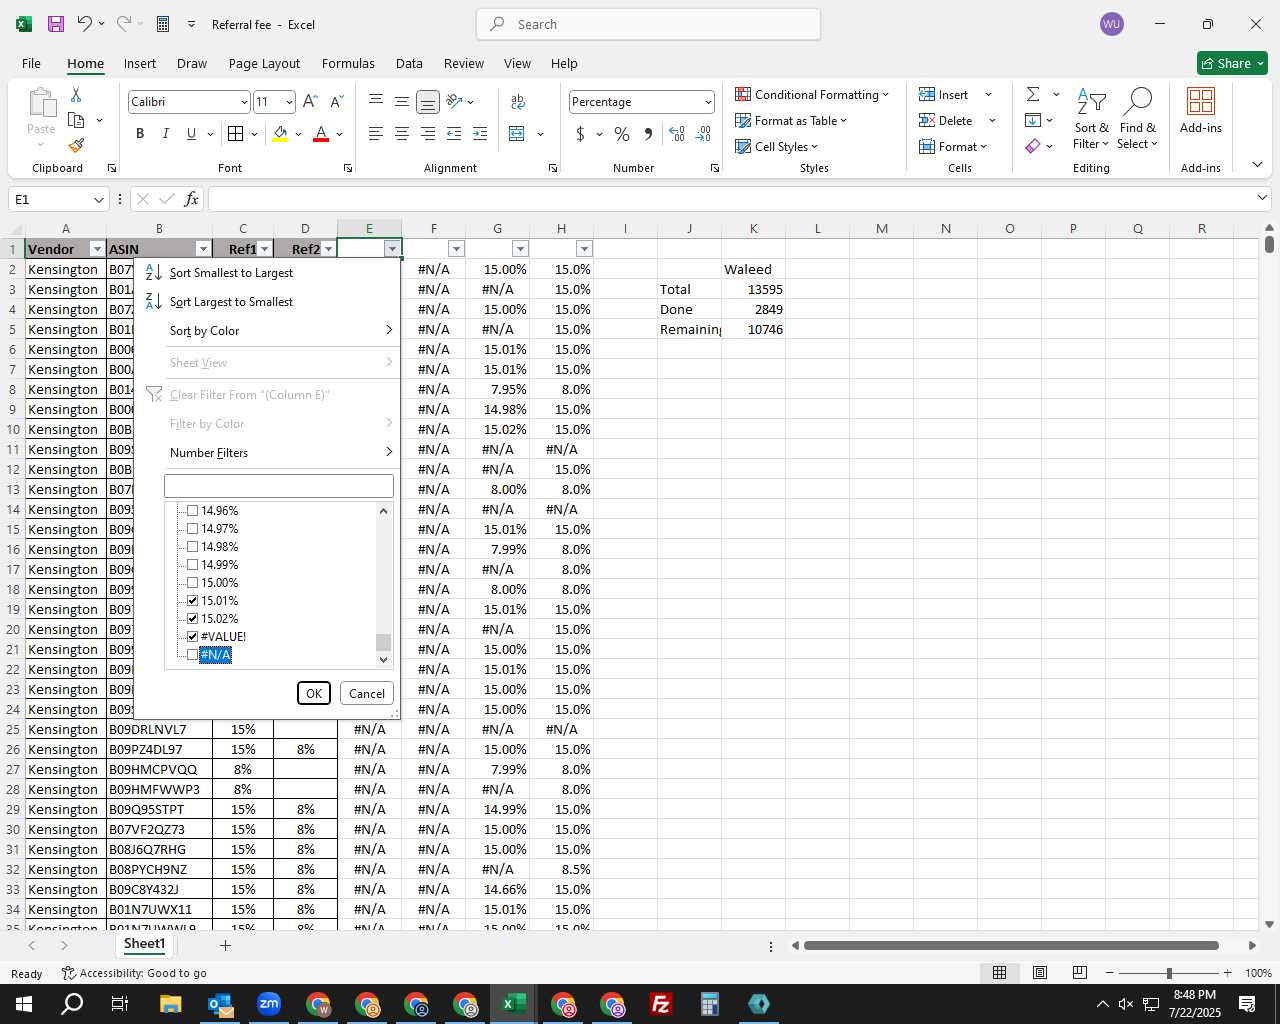
Task: Uncheck the 15.02% filter checkbox
Action: coord(193,619)
